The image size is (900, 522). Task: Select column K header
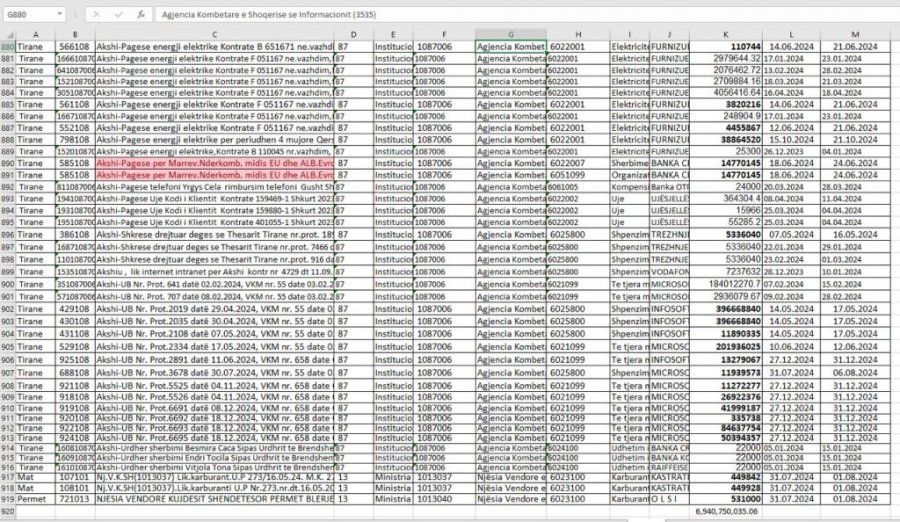[x=724, y=35]
